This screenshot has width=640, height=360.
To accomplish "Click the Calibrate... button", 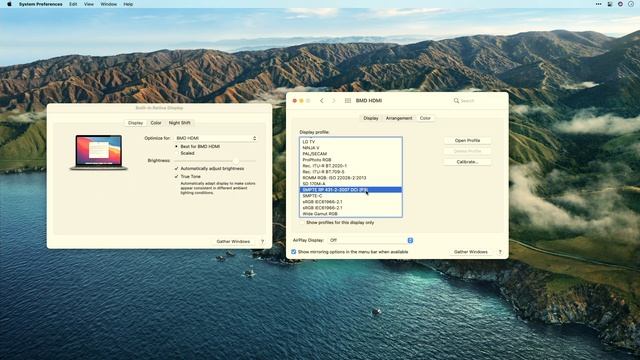I will click(x=467, y=162).
